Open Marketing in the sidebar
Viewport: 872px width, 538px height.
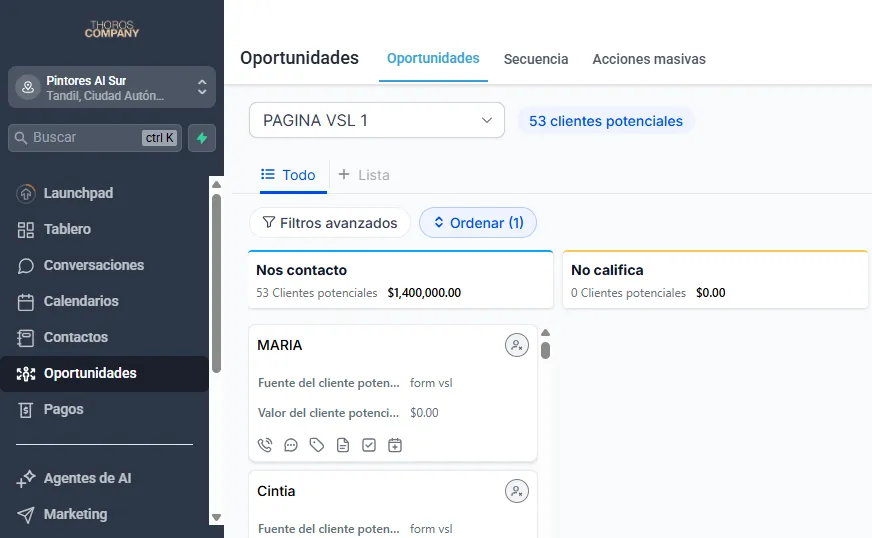pos(104,514)
